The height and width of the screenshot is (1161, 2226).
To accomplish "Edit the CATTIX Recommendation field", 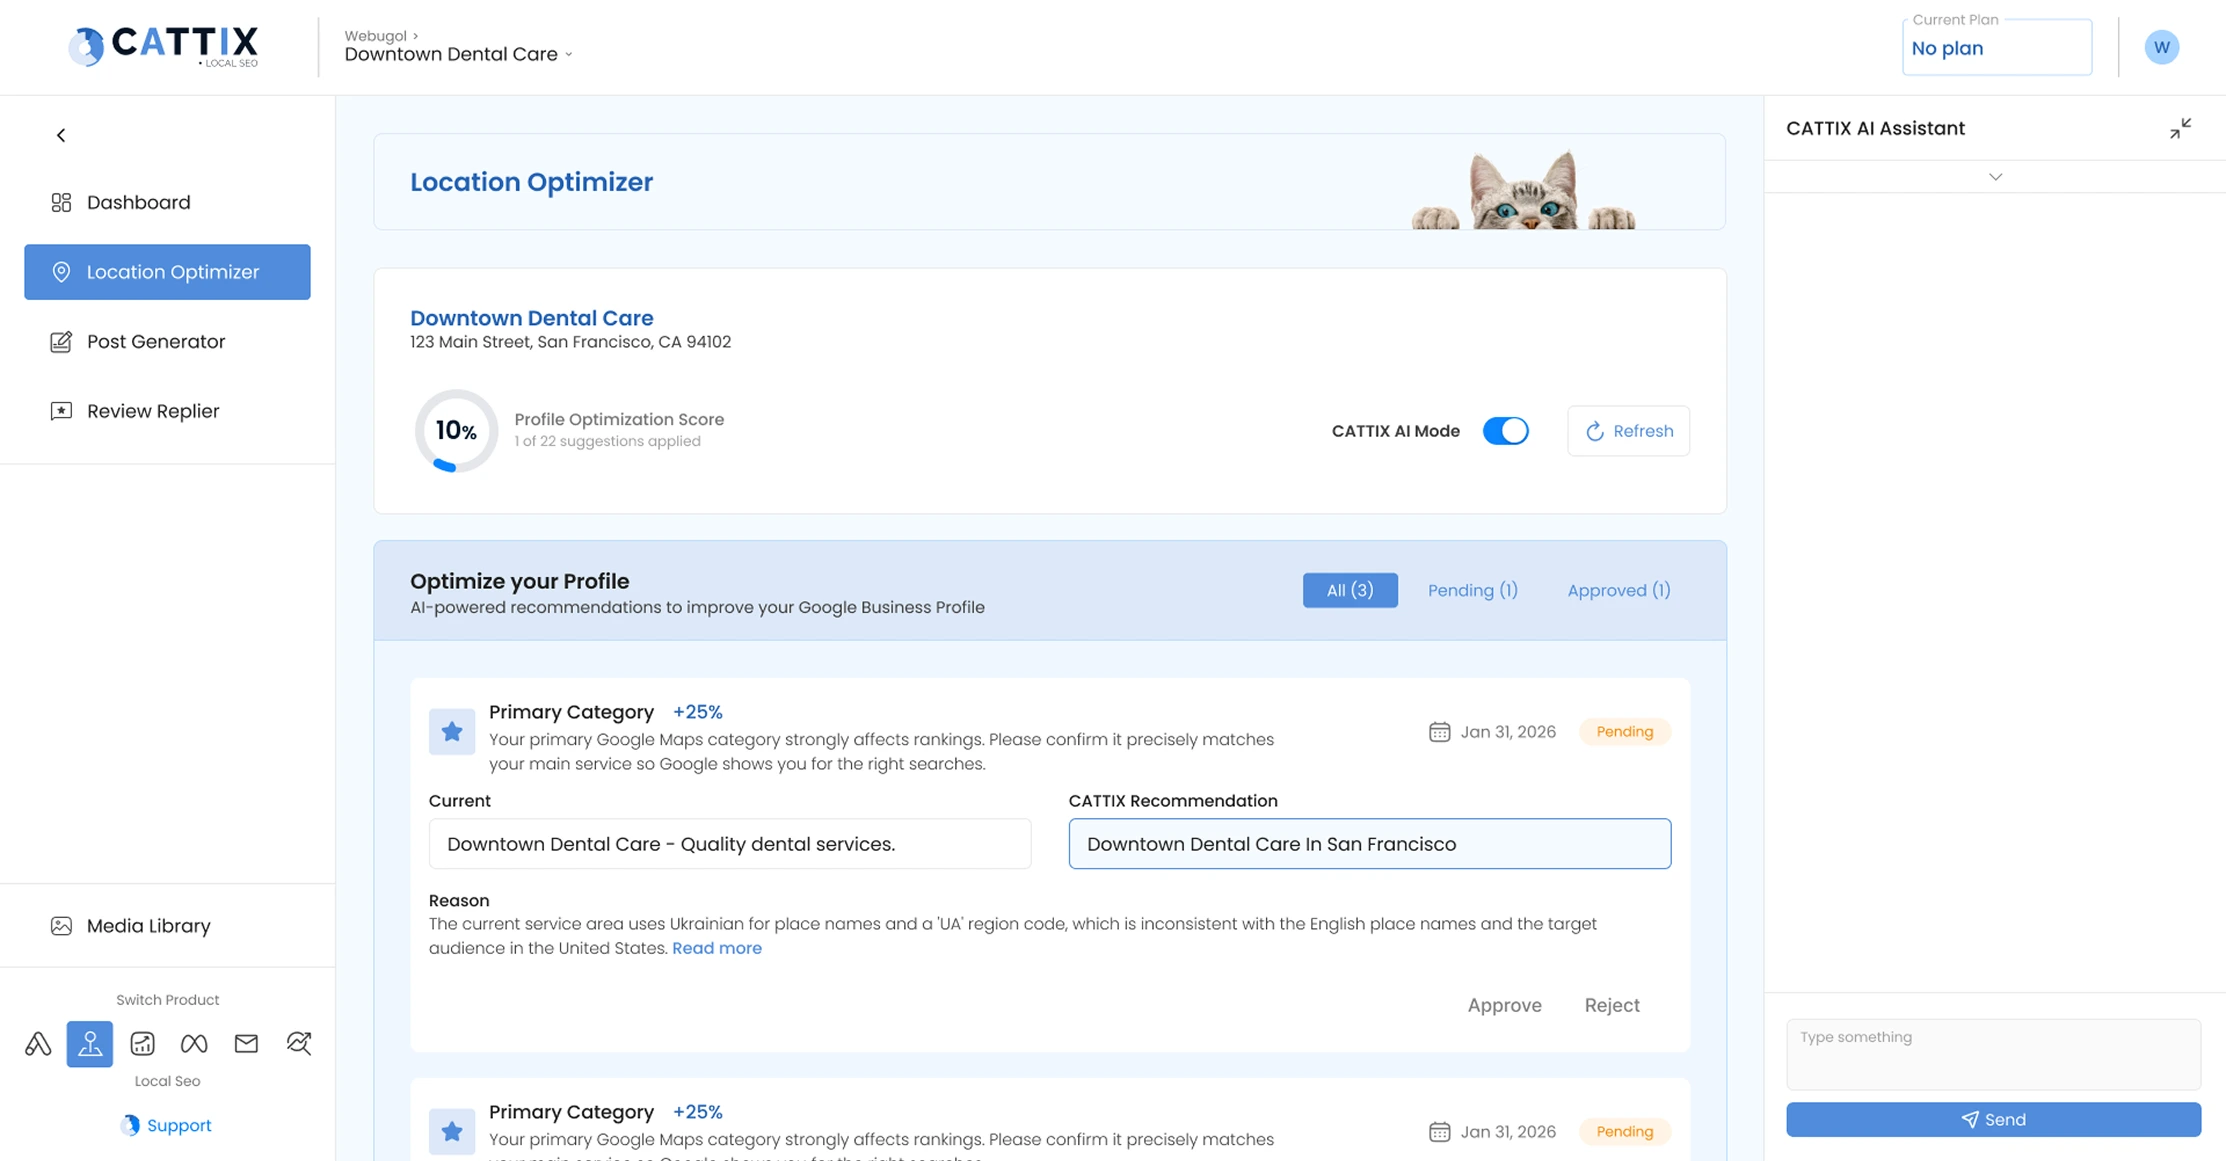I will coord(1369,844).
